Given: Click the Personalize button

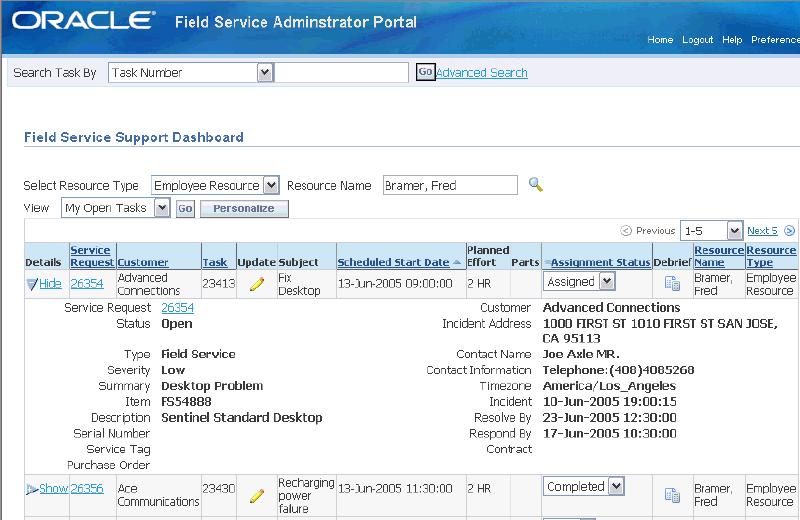Looking at the screenshot, I should 244,209.
